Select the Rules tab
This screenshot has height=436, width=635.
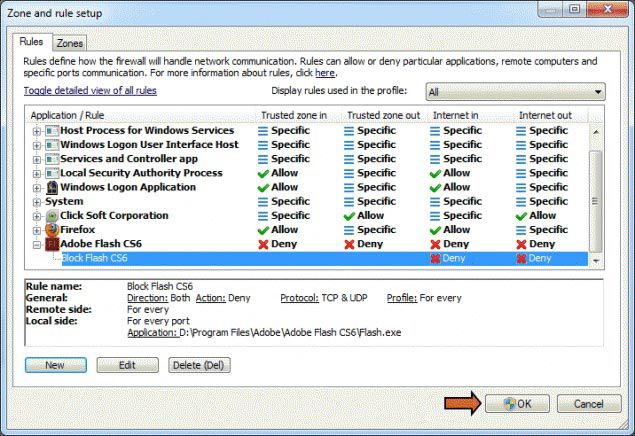click(31, 43)
